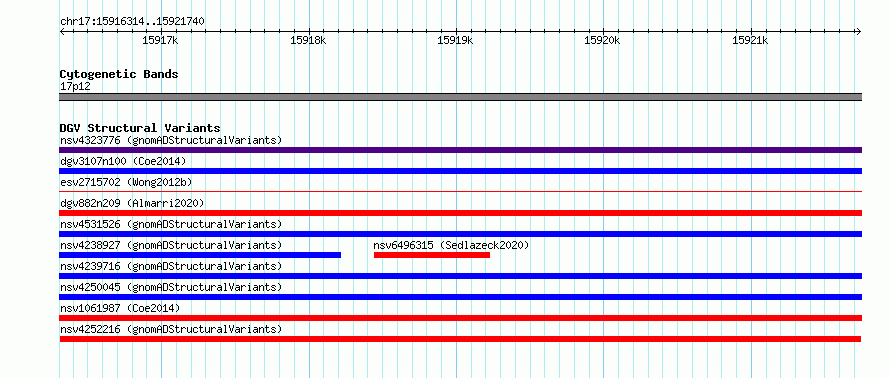Click the chr17:15916314..15921740 coordinates label
Image resolution: width=890 pixels, height=378 pixels.
pyautogui.click(x=132, y=22)
